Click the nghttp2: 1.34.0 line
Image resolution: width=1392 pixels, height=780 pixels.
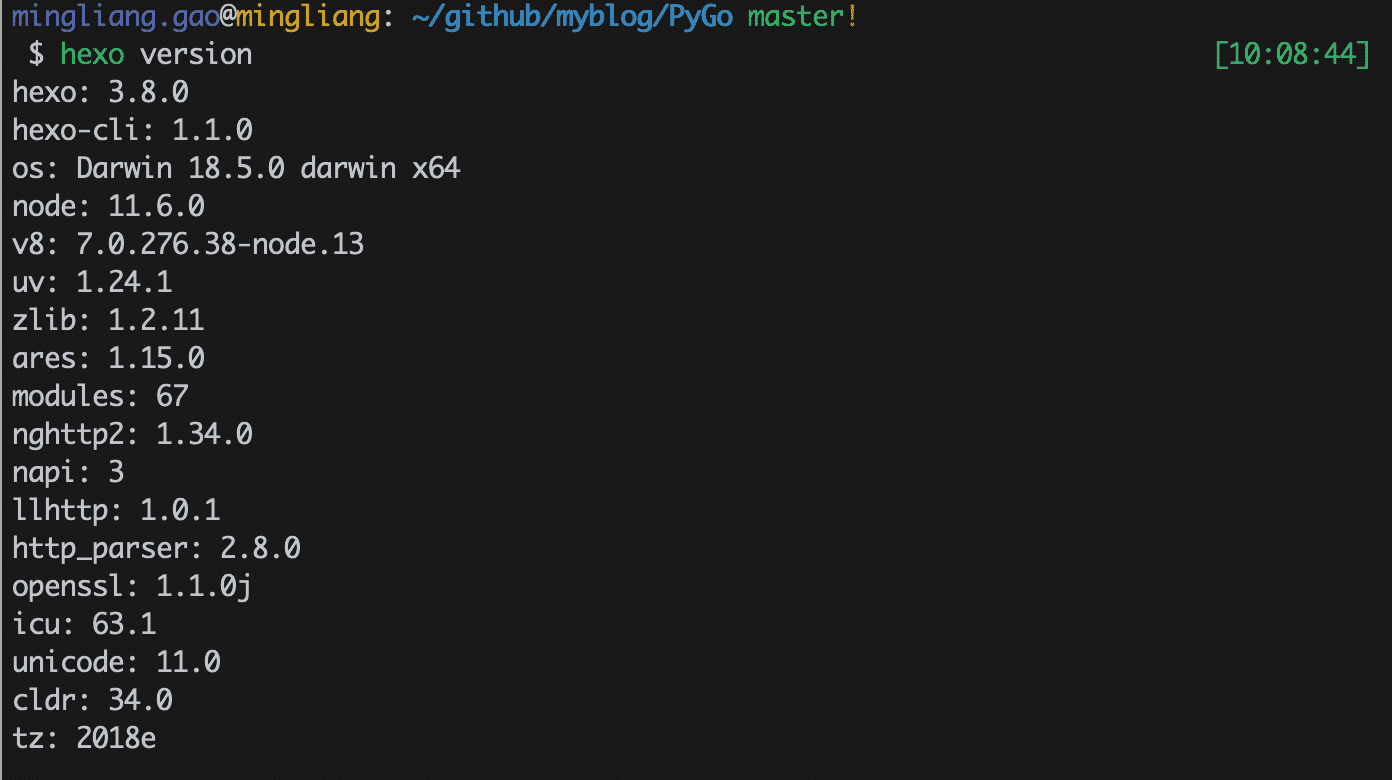(132, 434)
